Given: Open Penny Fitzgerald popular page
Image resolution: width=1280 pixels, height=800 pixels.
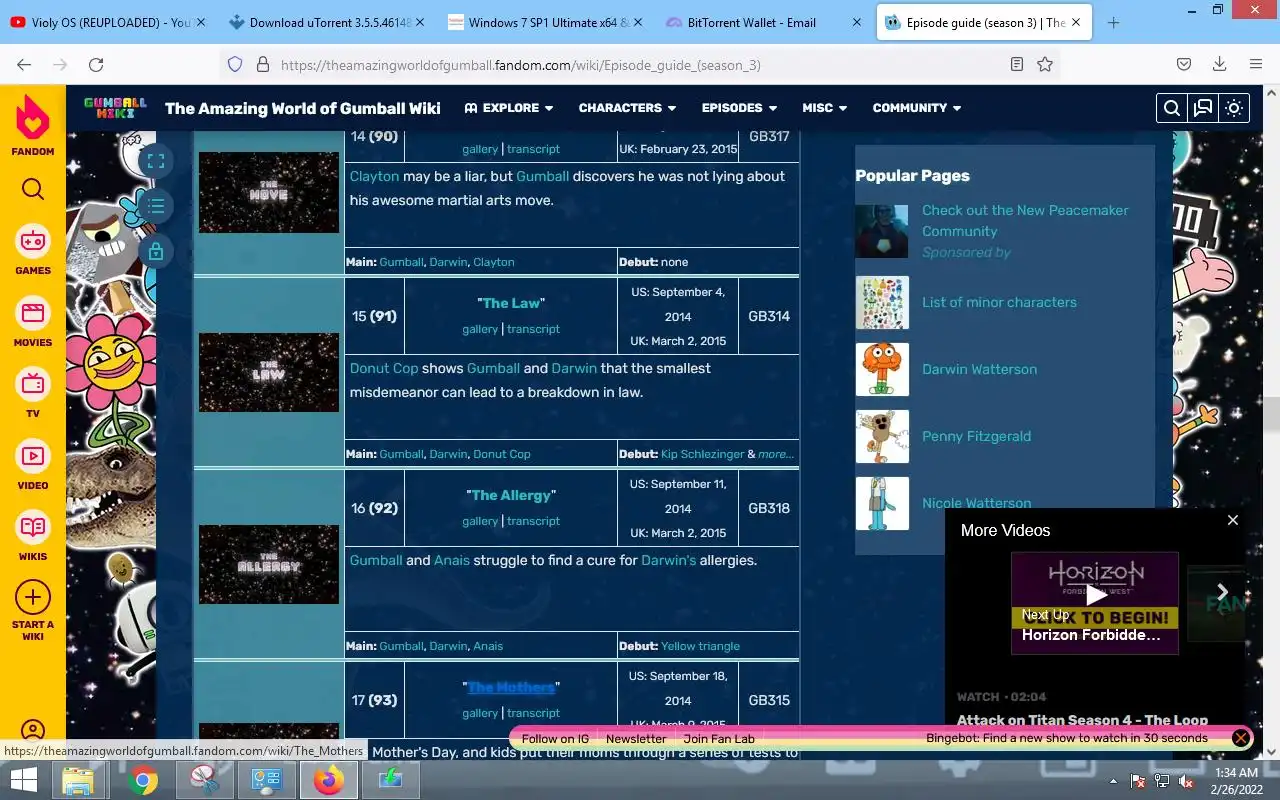Looking at the screenshot, I should pos(976,436).
